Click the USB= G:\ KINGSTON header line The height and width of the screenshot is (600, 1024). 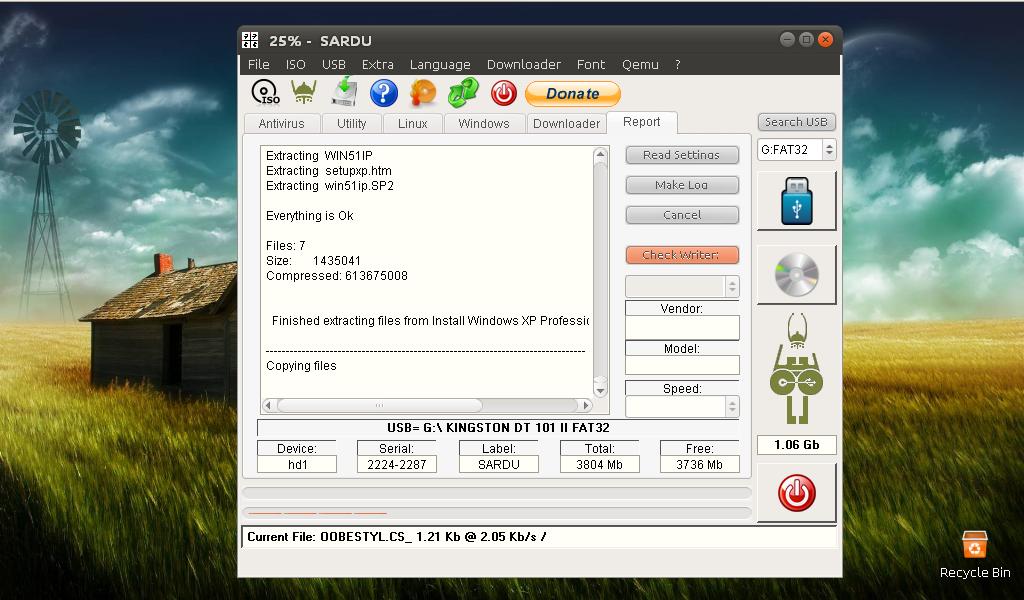tap(498, 428)
